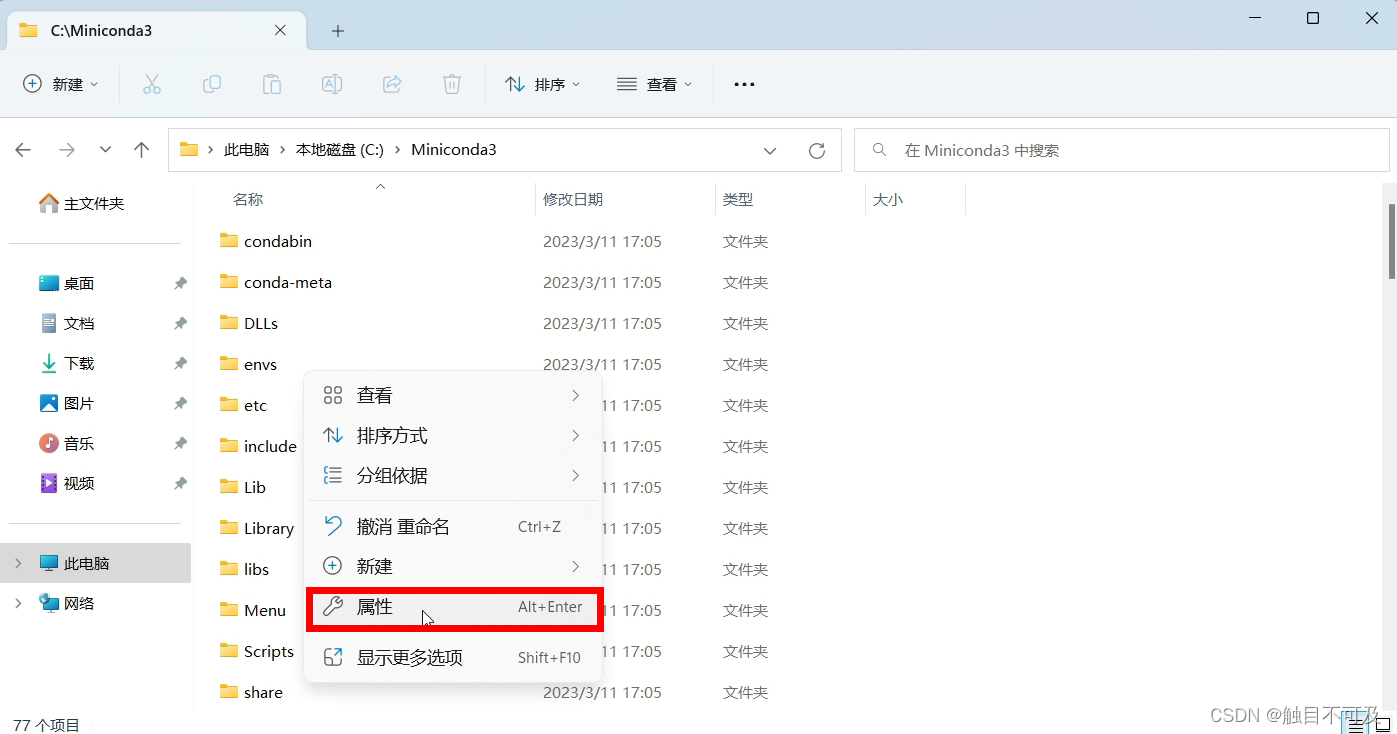Open a new tab with plus button
This screenshot has width=1397, height=734.
coord(338,31)
